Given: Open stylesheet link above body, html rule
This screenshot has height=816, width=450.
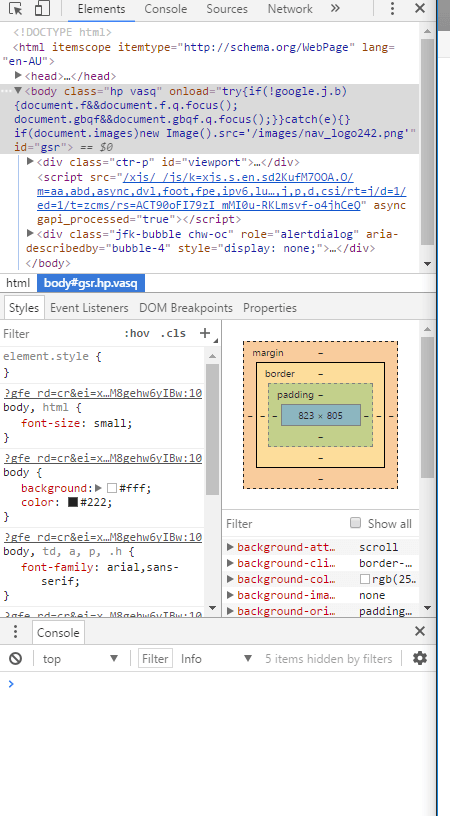Looking at the screenshot, I should tap(103, 393).
